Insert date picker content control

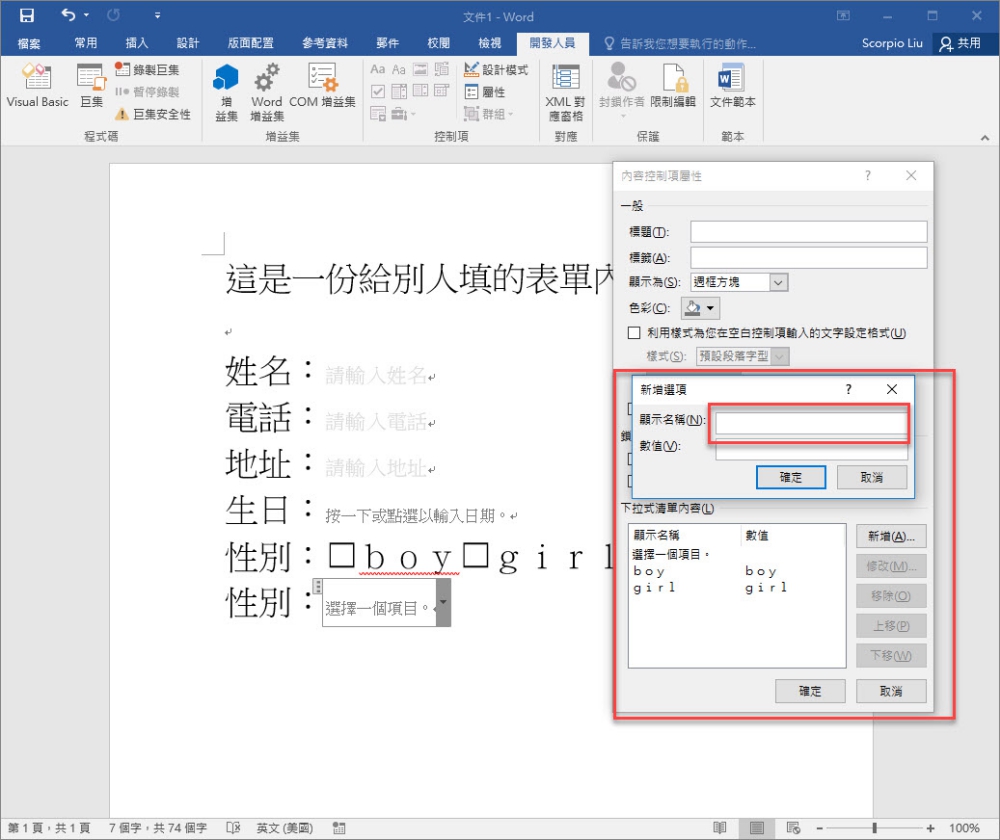(442, 91)
